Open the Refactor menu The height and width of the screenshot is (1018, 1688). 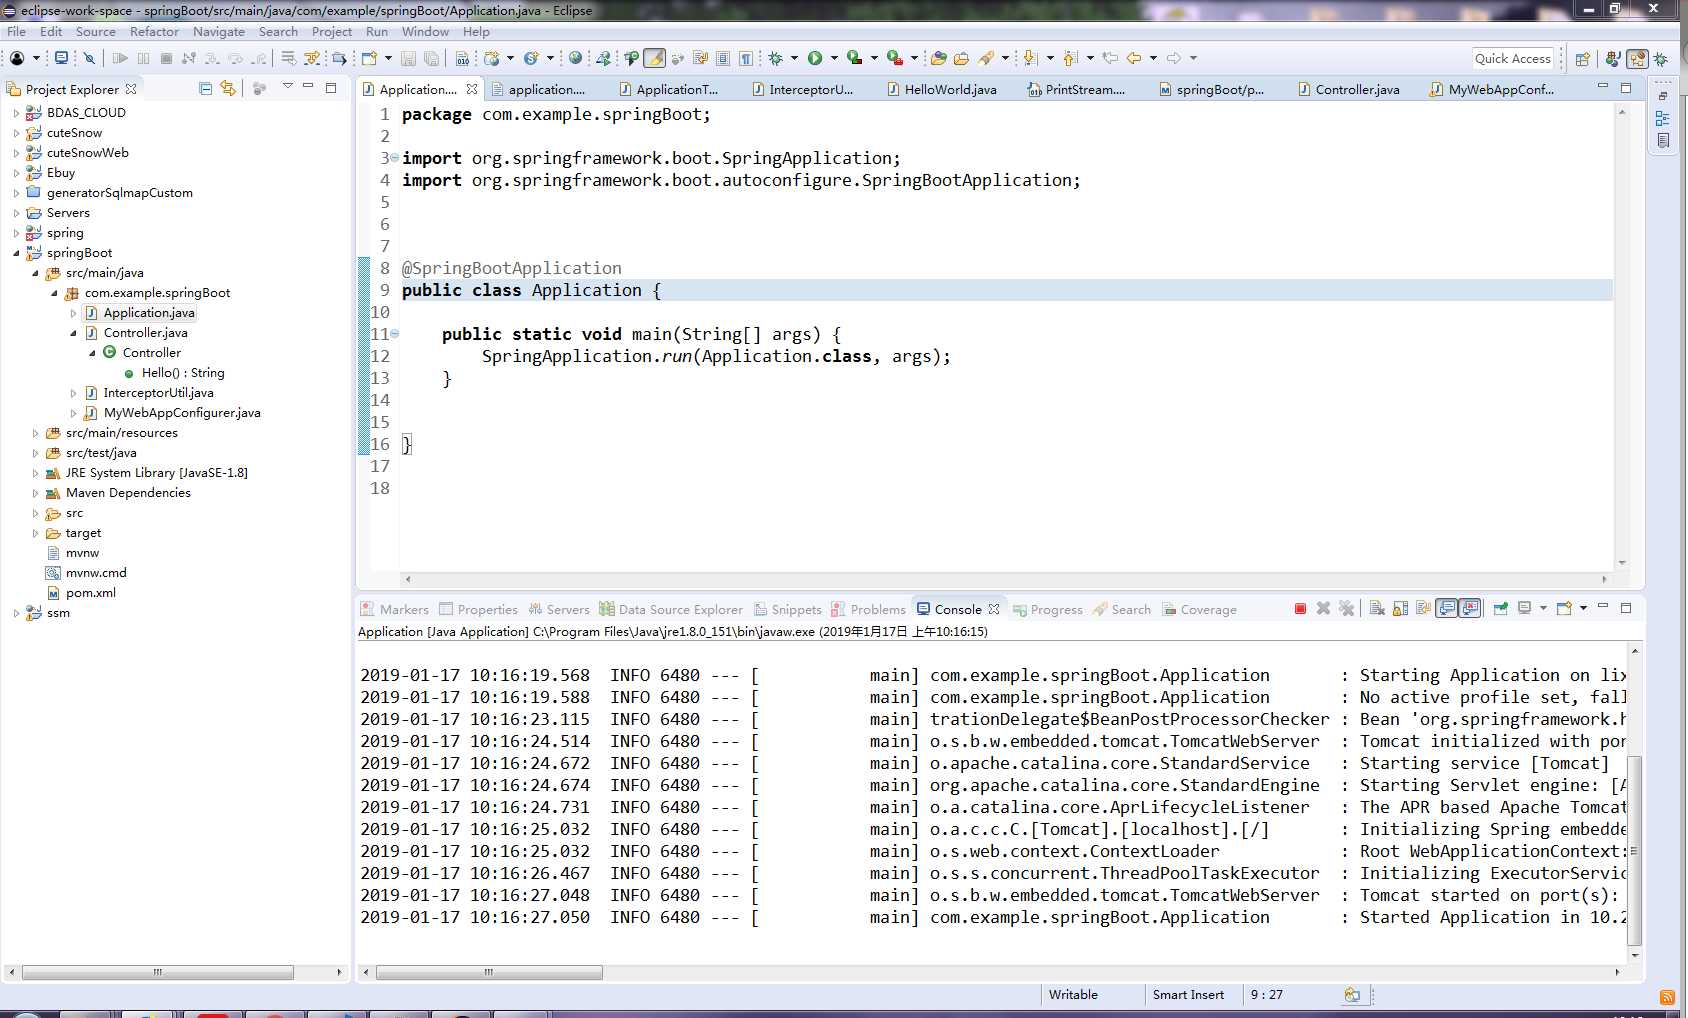pyautogui.click(x=154, y=31)
